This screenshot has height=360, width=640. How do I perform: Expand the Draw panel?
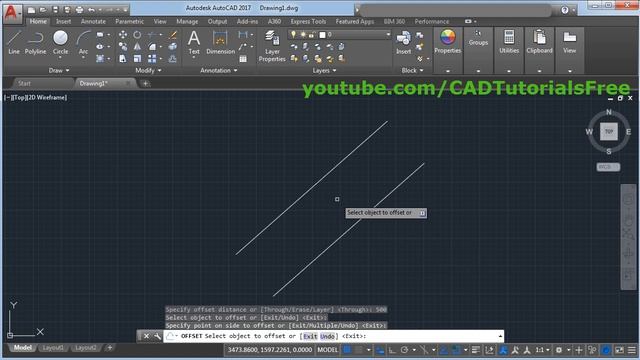click(59, 71)
